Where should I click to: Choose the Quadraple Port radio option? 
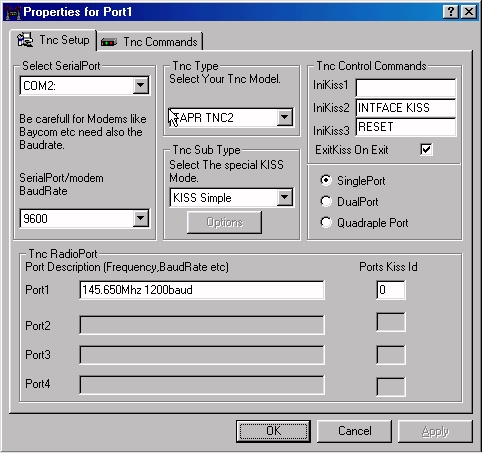click(x=326, y=222)
